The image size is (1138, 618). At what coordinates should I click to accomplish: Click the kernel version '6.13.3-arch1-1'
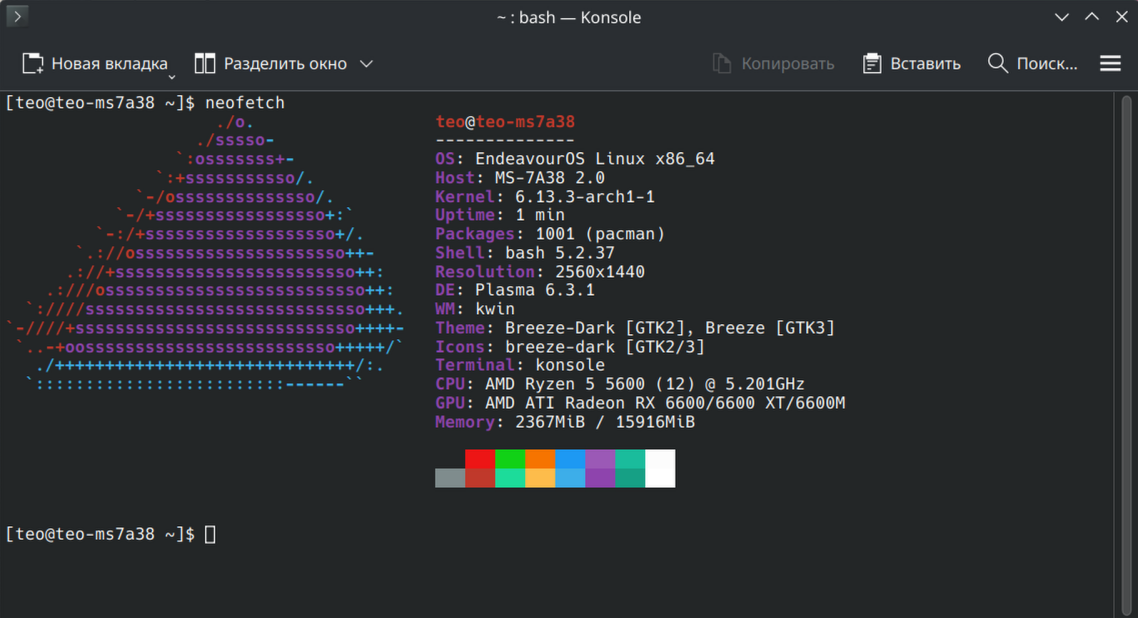point(585,197)
